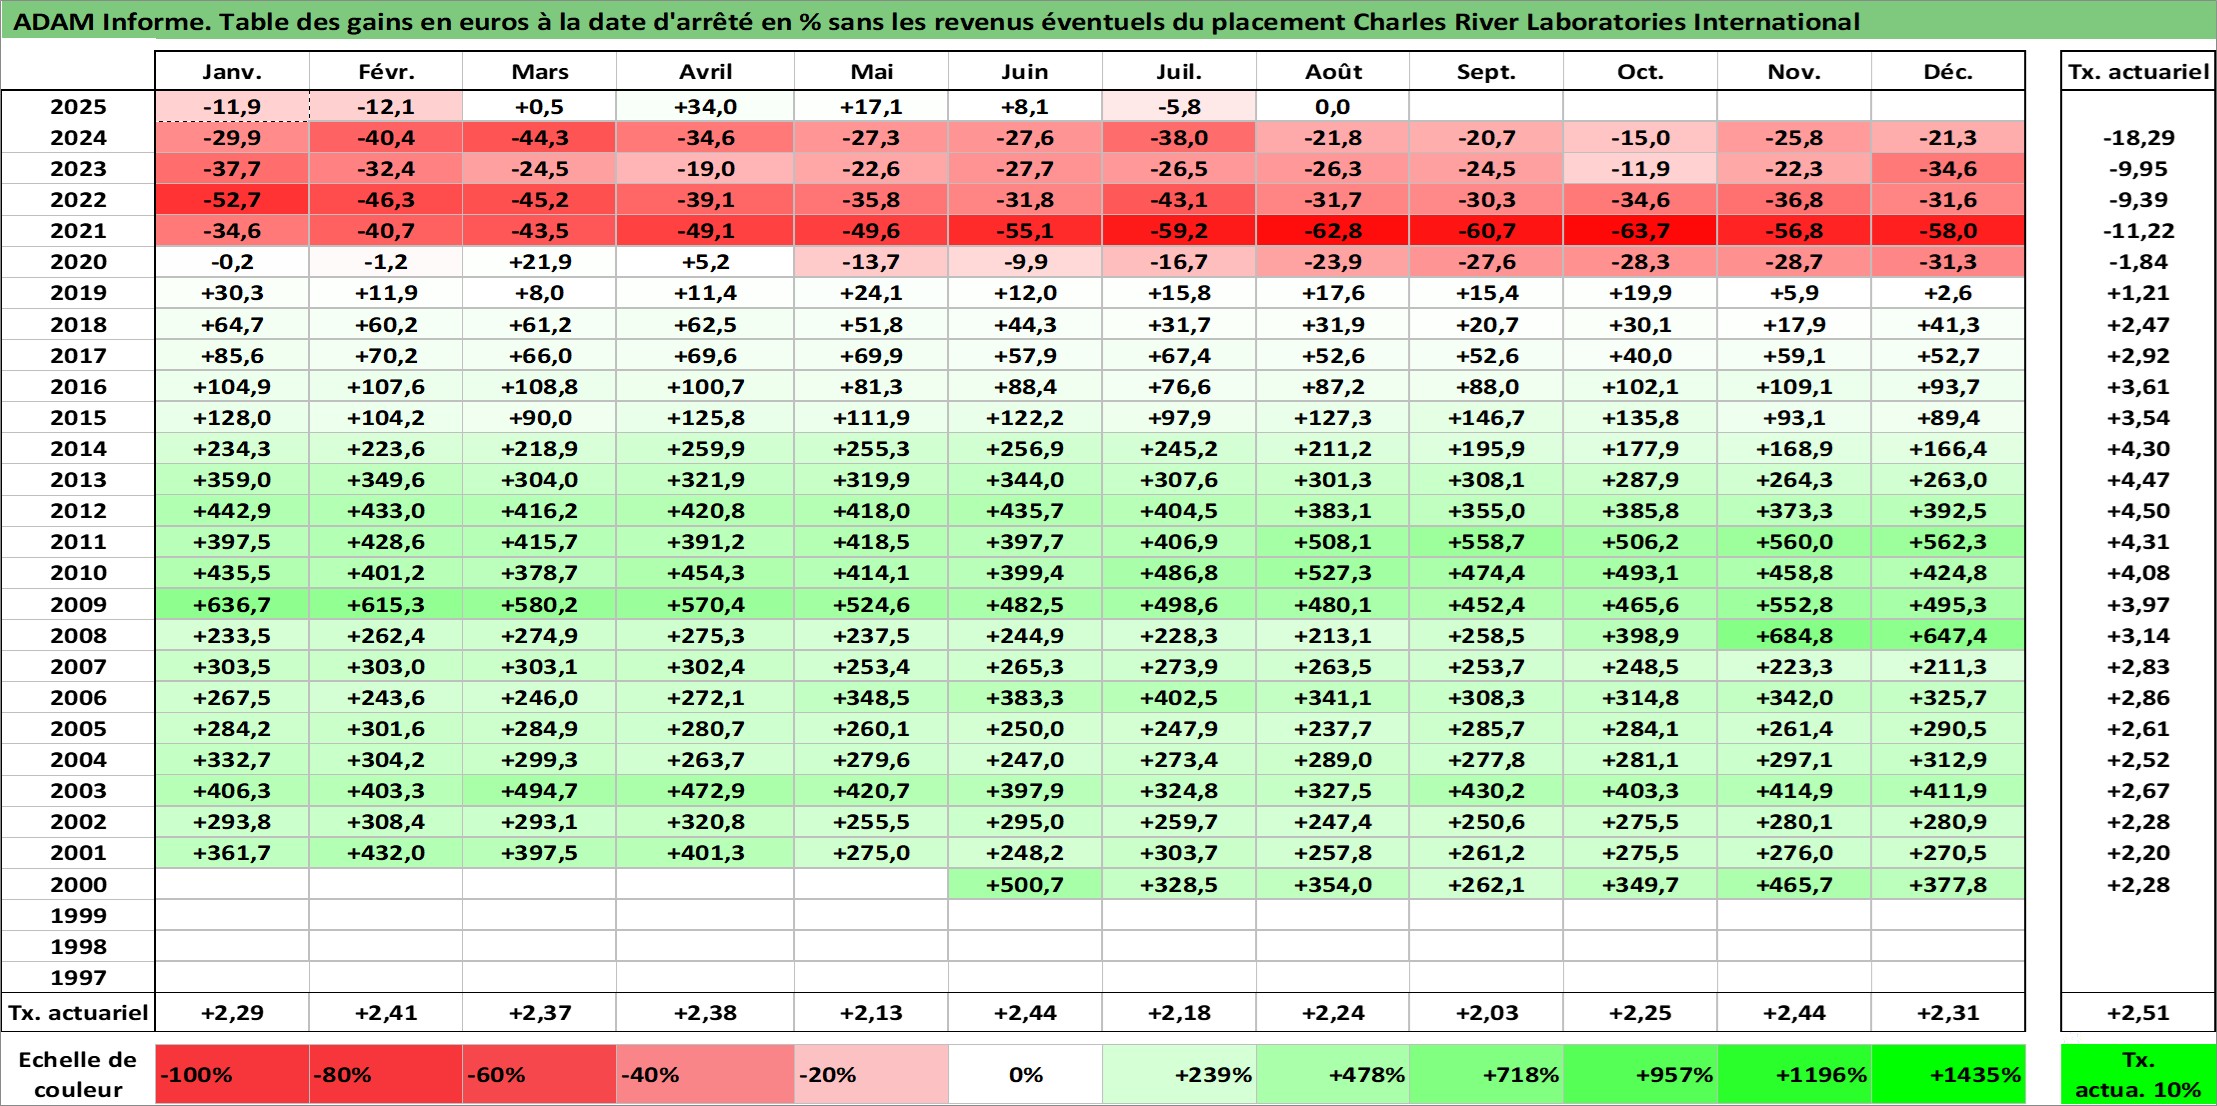Click the -0,2 cell in 2020
The image size is (2217, 1106).
232,262
